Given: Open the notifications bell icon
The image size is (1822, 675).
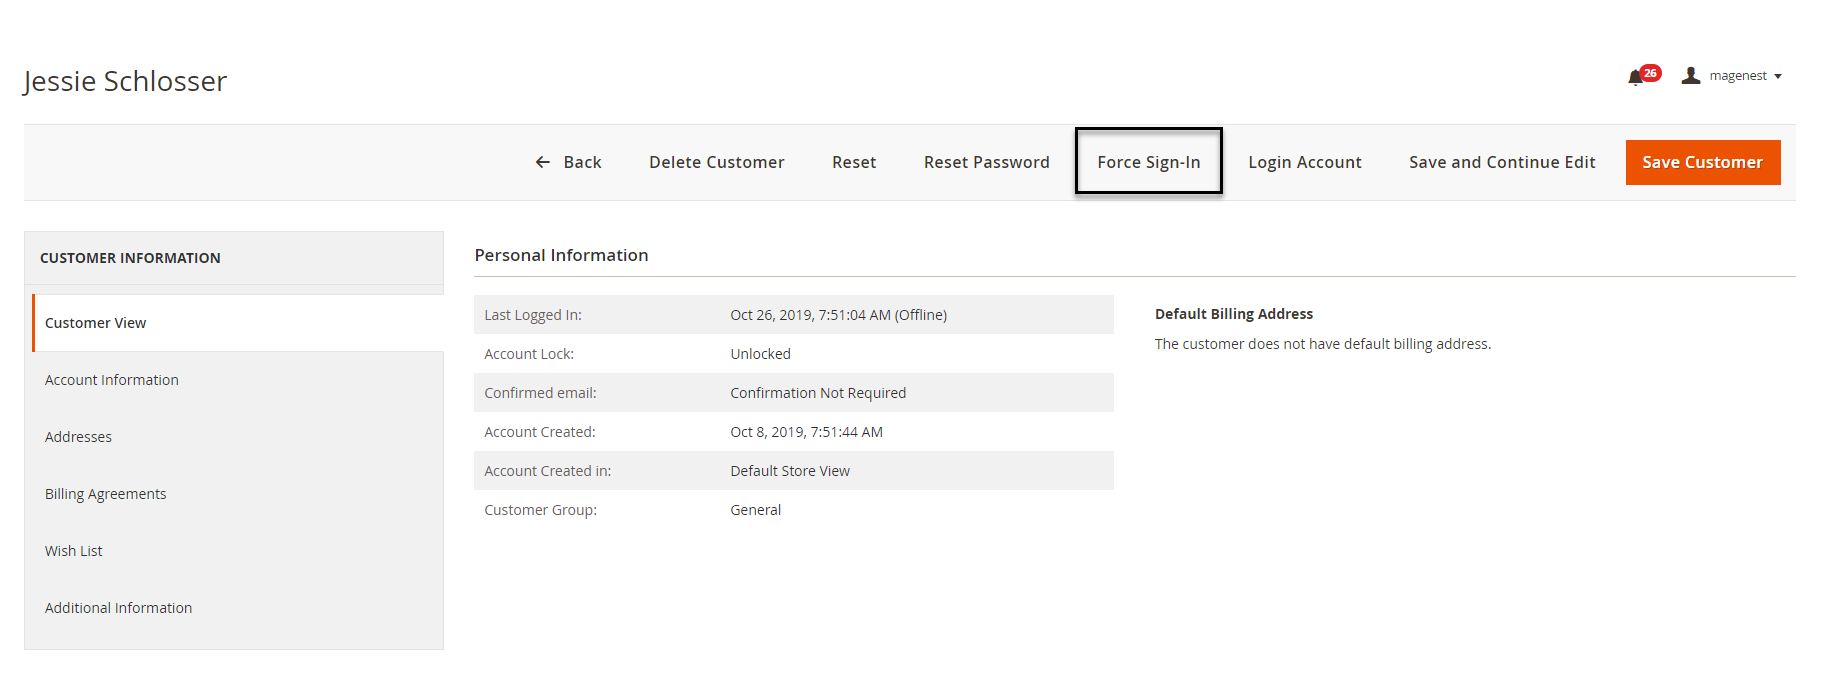Looking at the screenshot, I should [x=1635, y=77].
